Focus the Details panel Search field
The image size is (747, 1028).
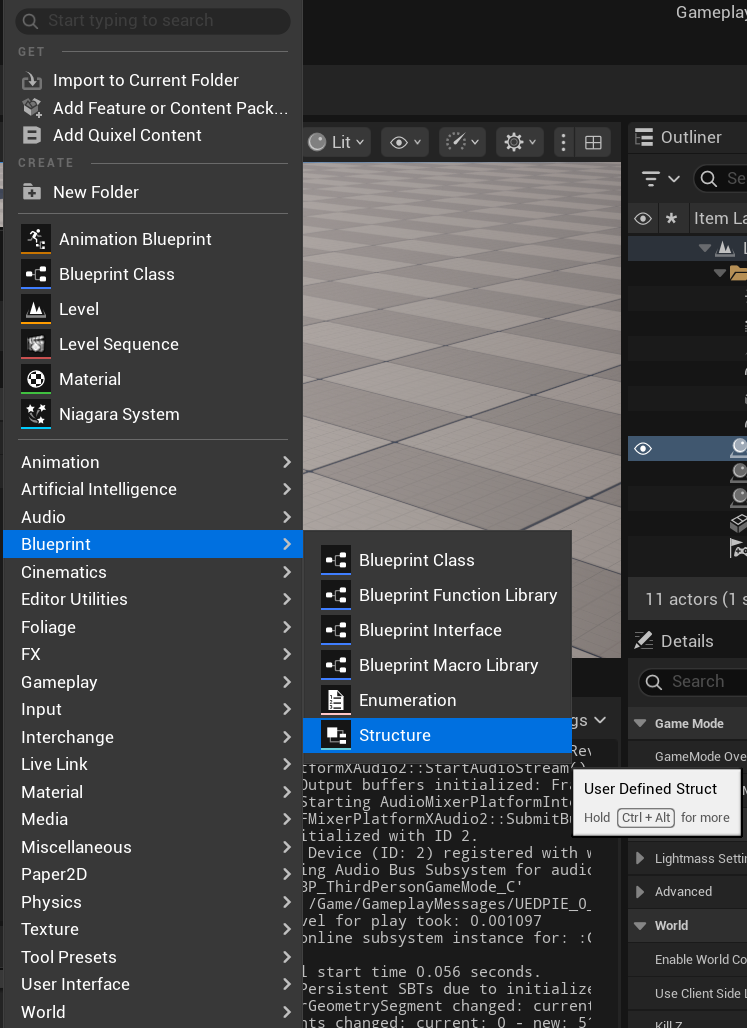(x=693, y=682)
